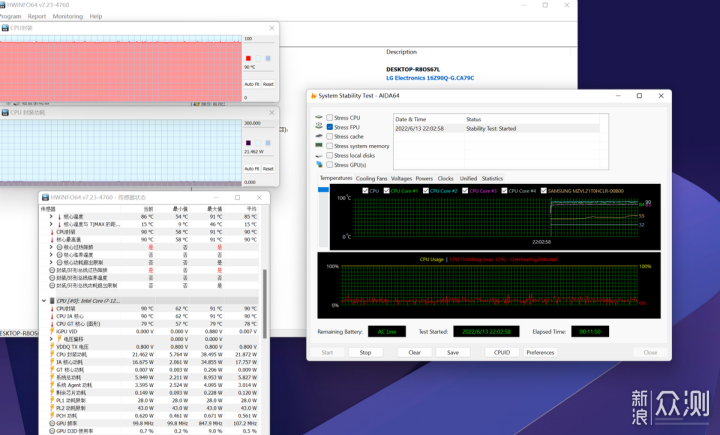The image size is (720, 435).
Task: Click the disk icon beside Stress local disks
Action: 318,155
